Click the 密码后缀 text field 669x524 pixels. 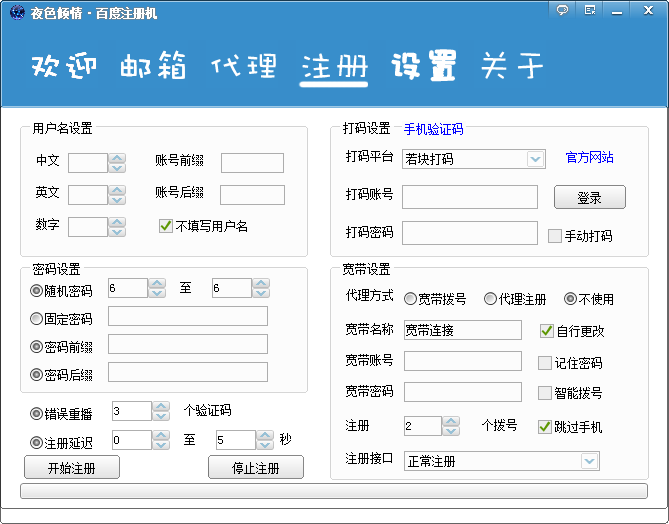click(188, 372)
